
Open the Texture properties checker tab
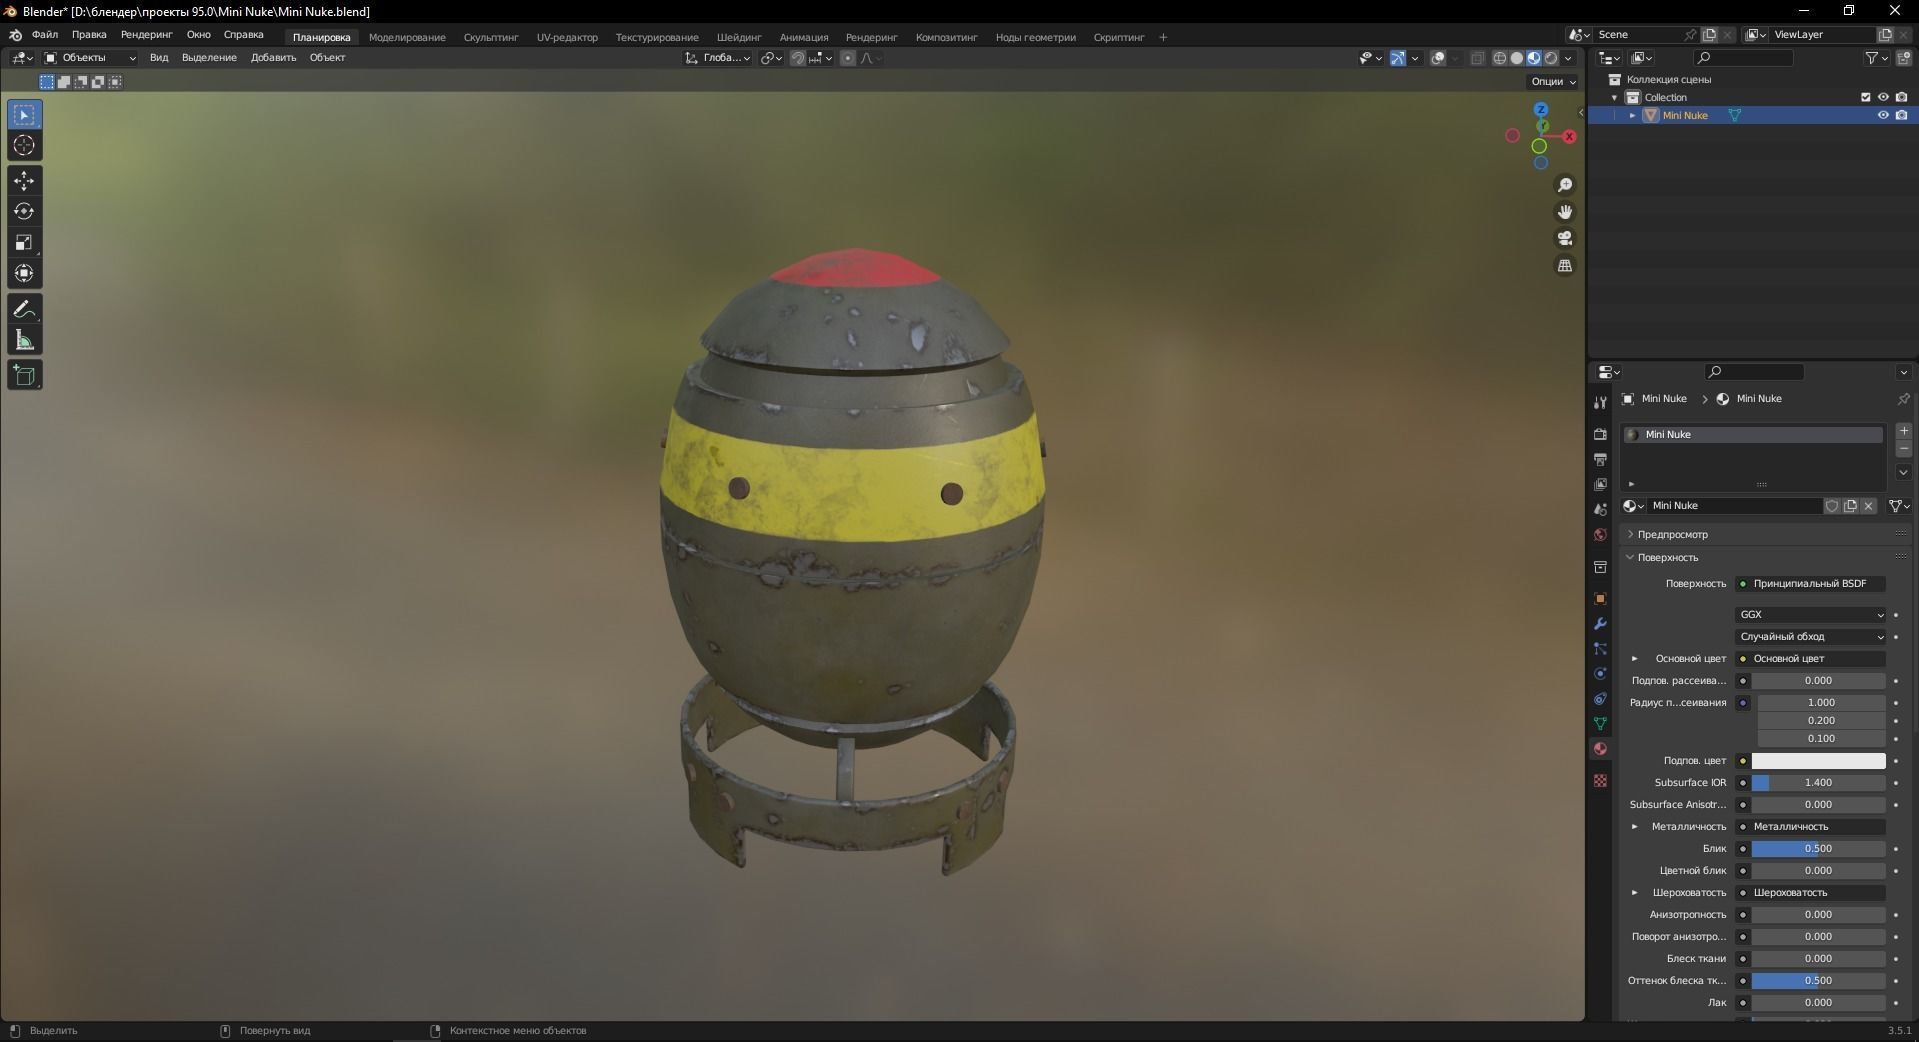pyautogui.click(x=1600, y=780)
